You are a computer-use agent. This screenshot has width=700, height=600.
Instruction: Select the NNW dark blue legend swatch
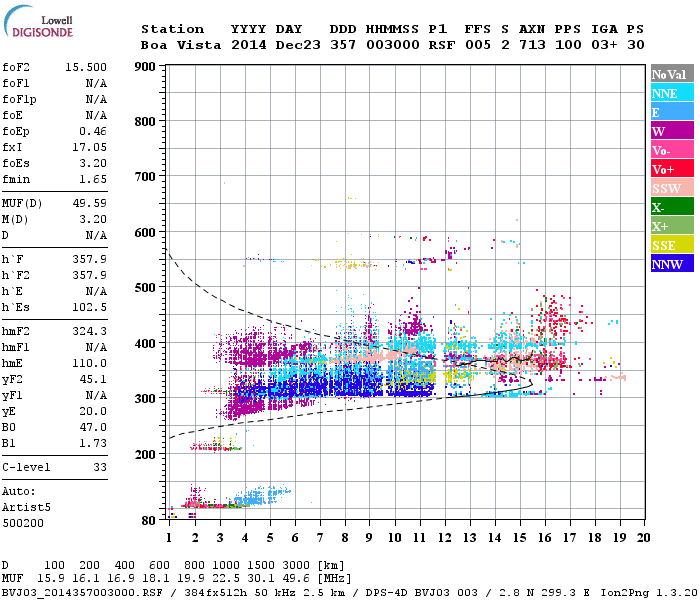[x=672, y=263]
